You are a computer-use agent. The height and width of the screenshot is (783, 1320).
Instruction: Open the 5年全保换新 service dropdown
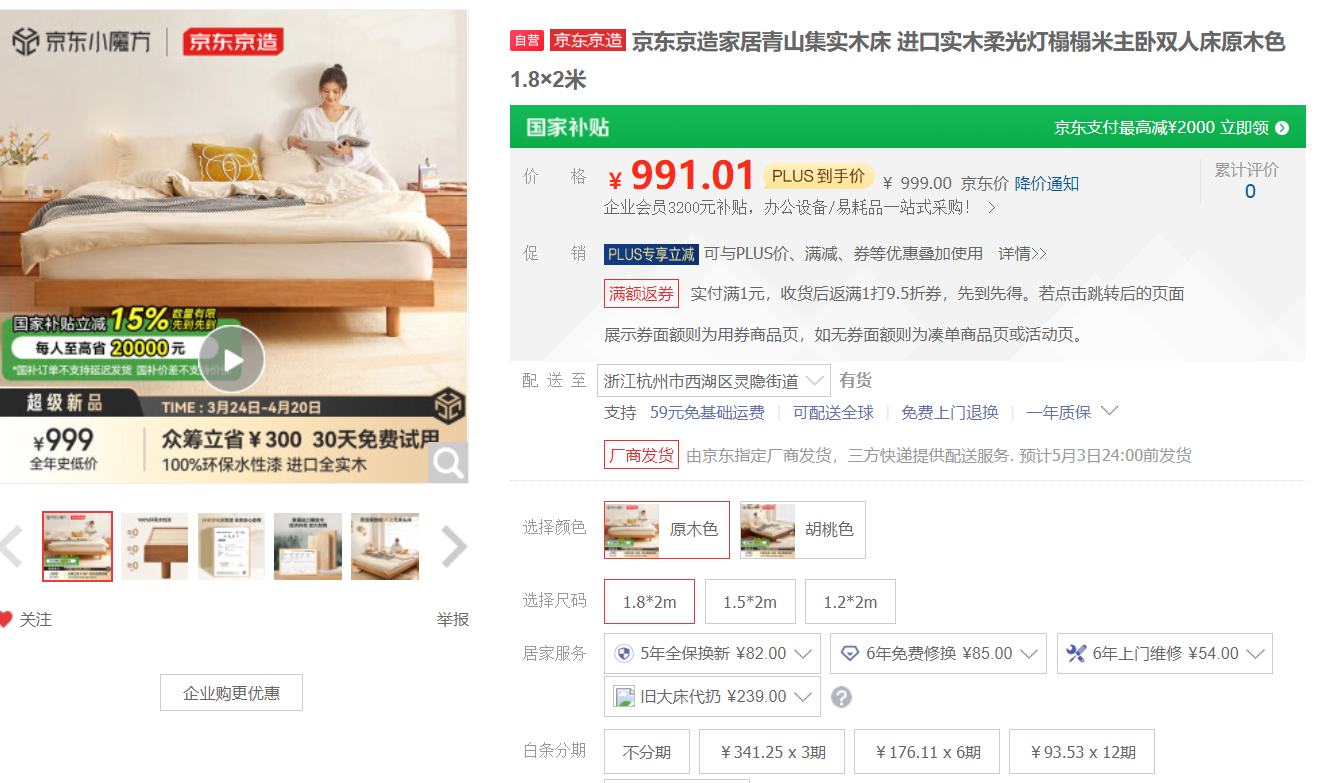(x=712, y=653)
